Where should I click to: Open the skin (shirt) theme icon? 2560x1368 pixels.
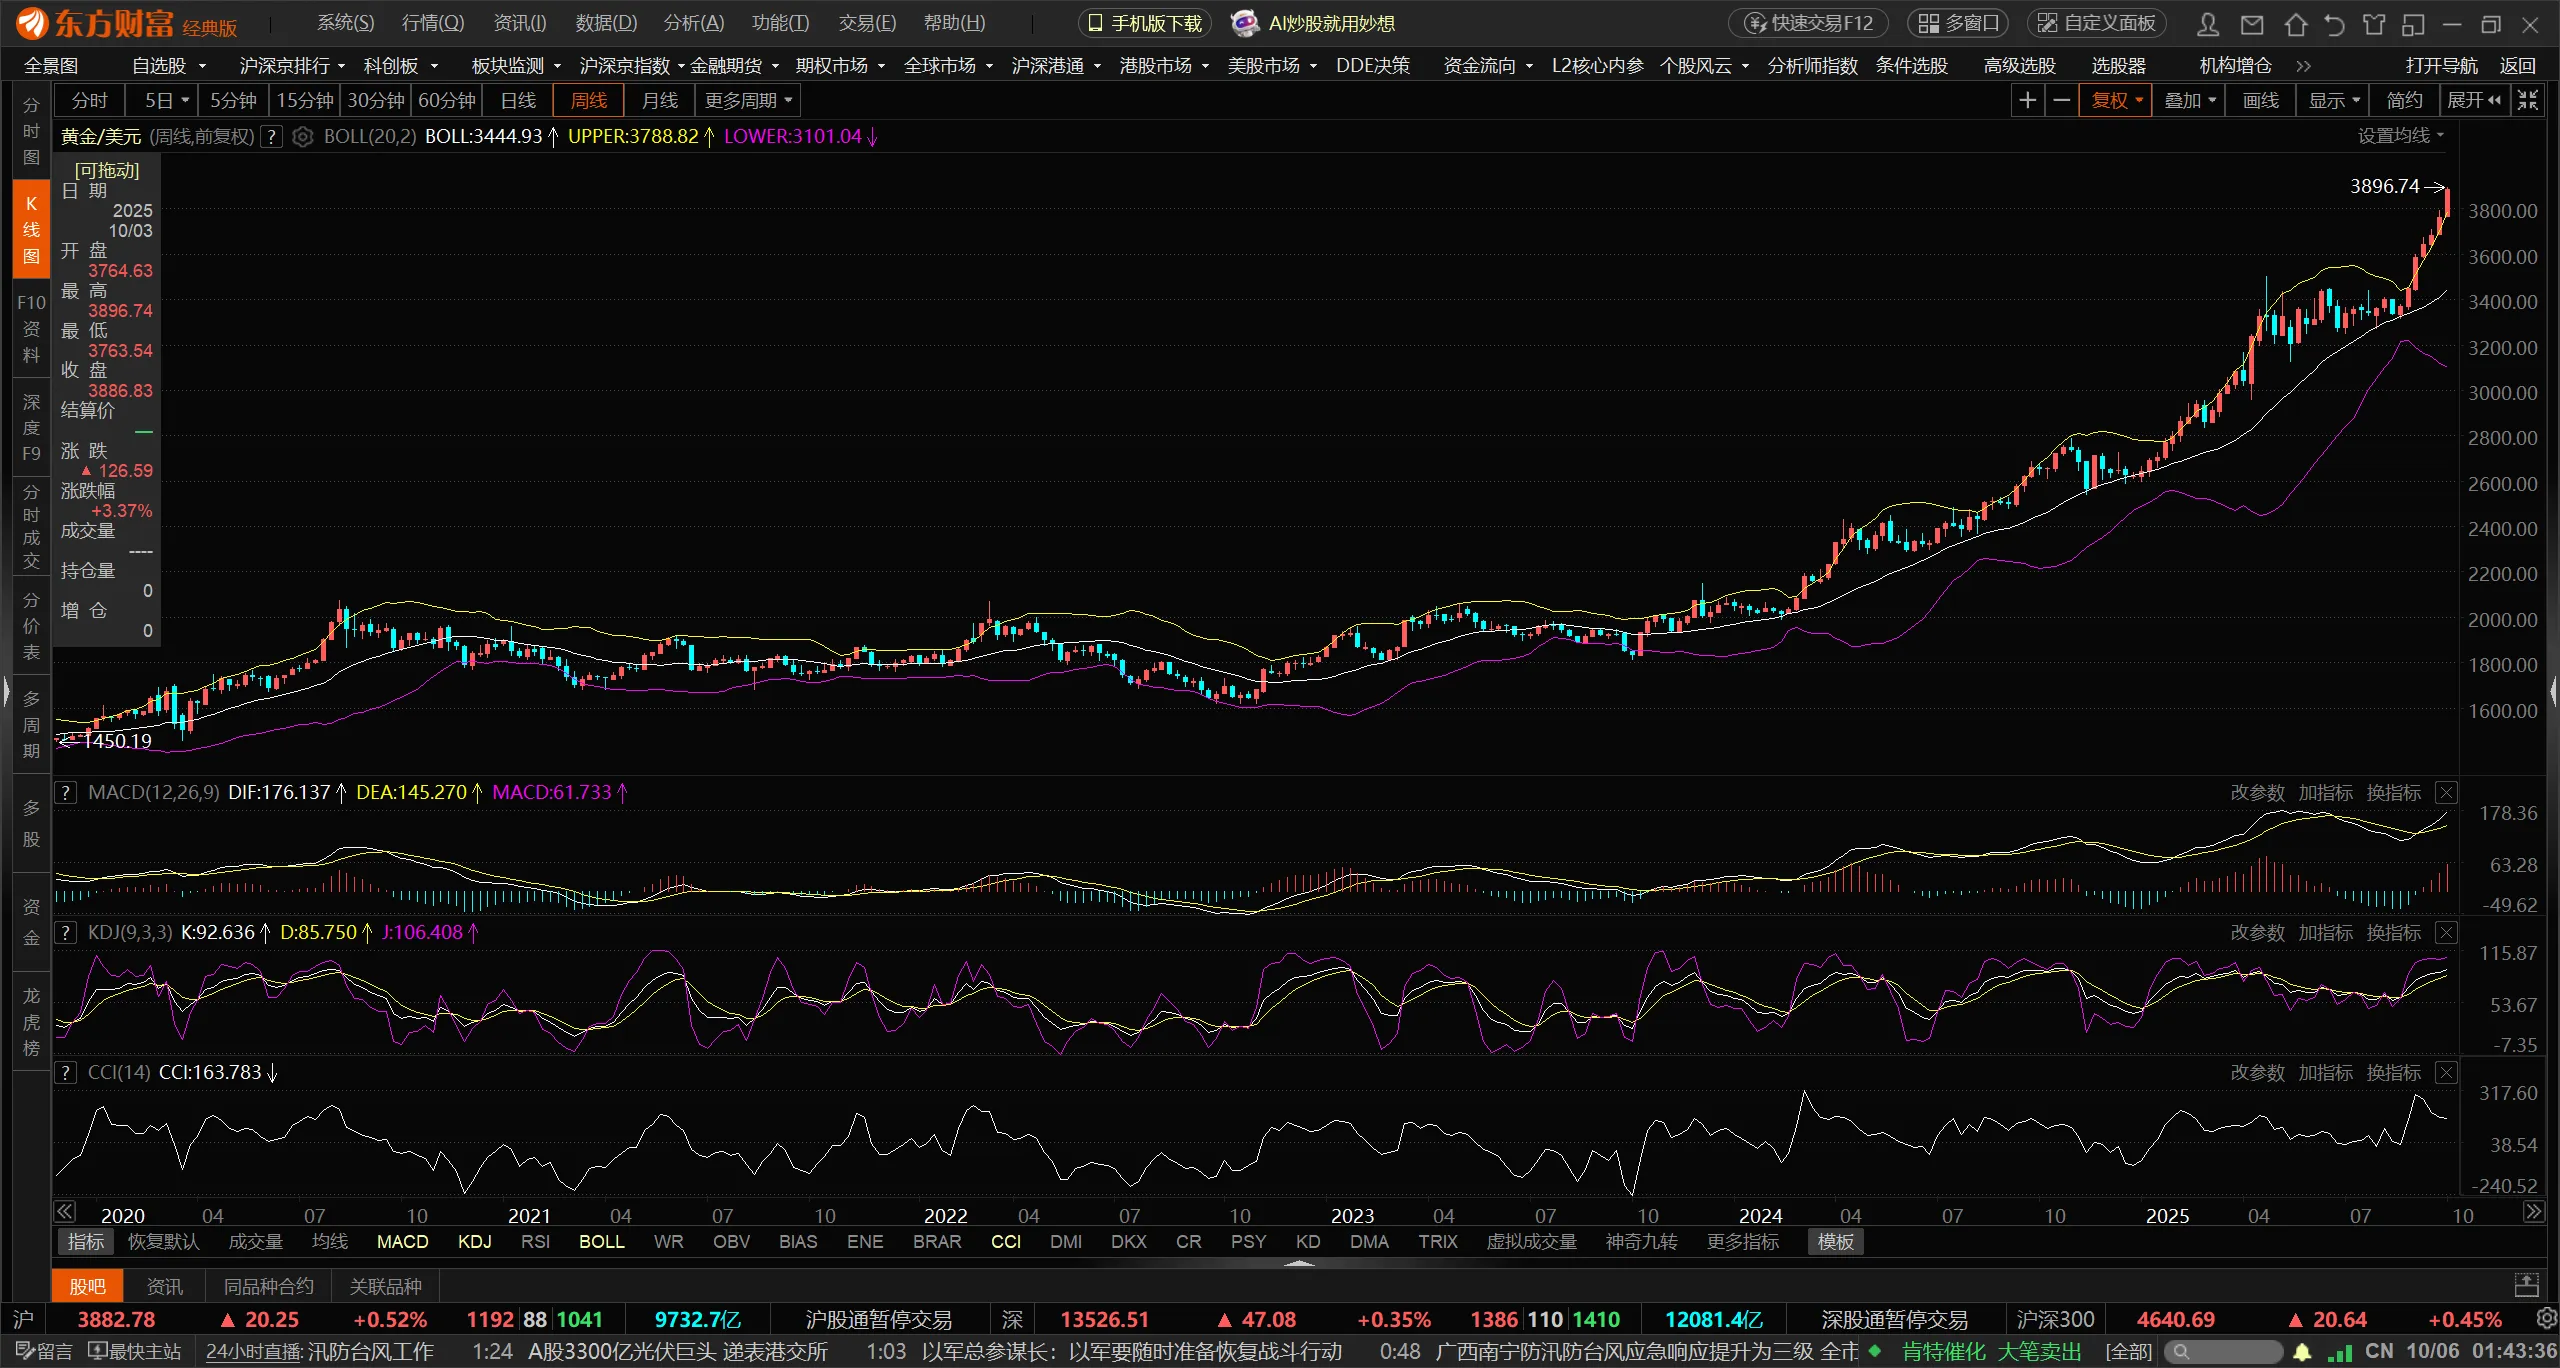2374,24
